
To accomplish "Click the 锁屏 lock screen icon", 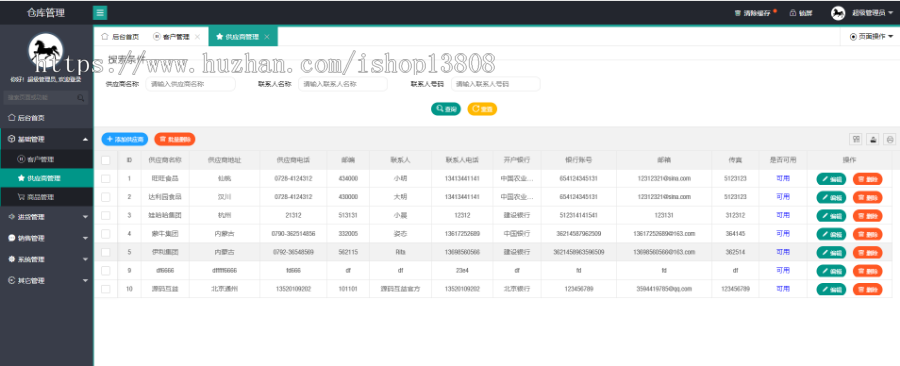I will tap(793, 13).
